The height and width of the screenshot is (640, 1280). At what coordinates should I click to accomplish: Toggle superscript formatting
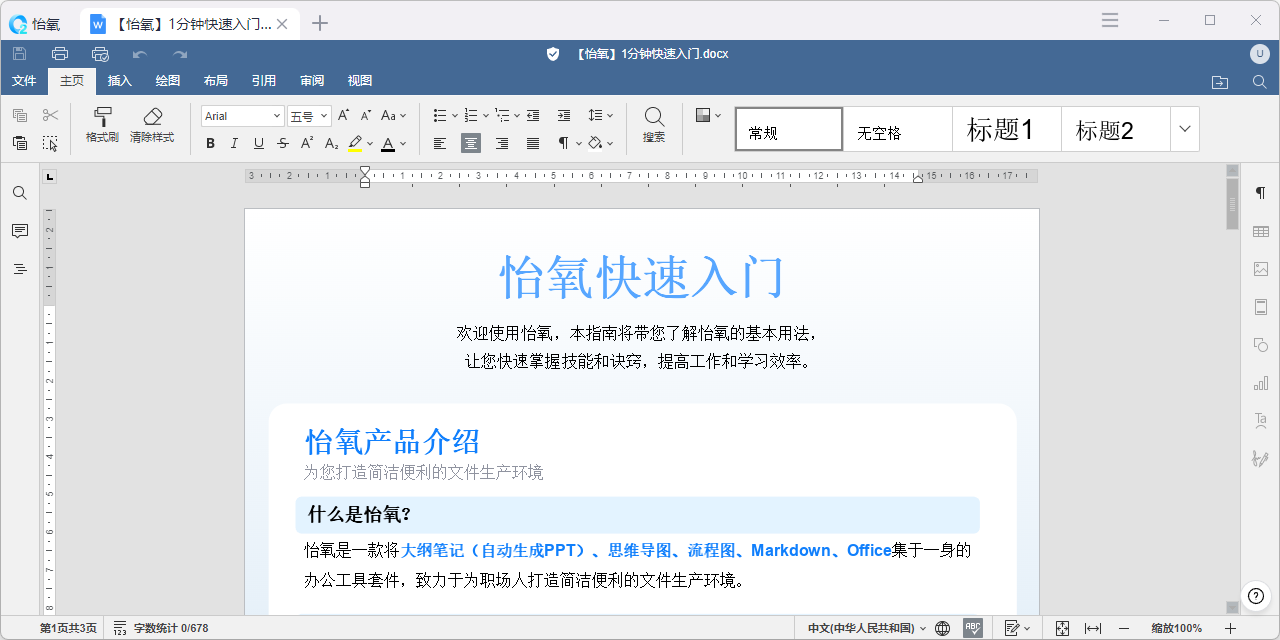click(307, 143)
